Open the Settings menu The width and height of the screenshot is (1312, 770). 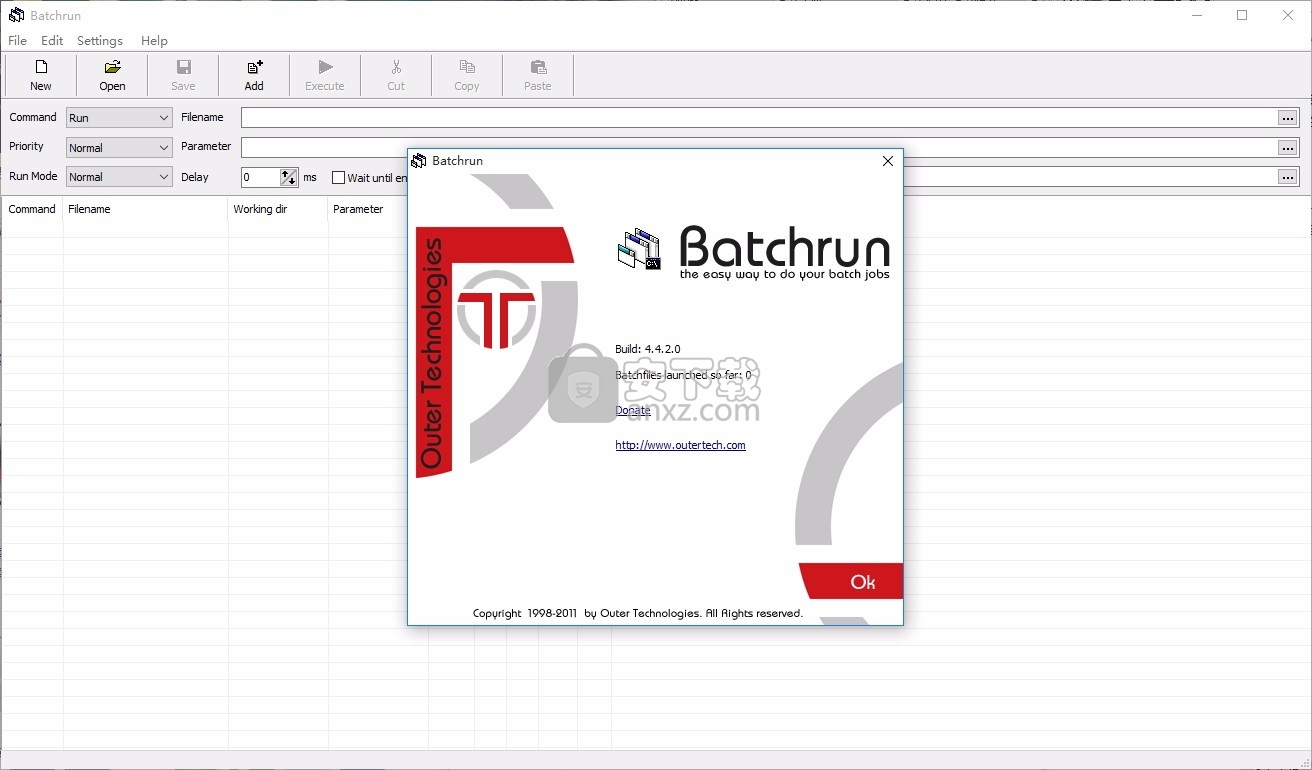coord(100,41)
